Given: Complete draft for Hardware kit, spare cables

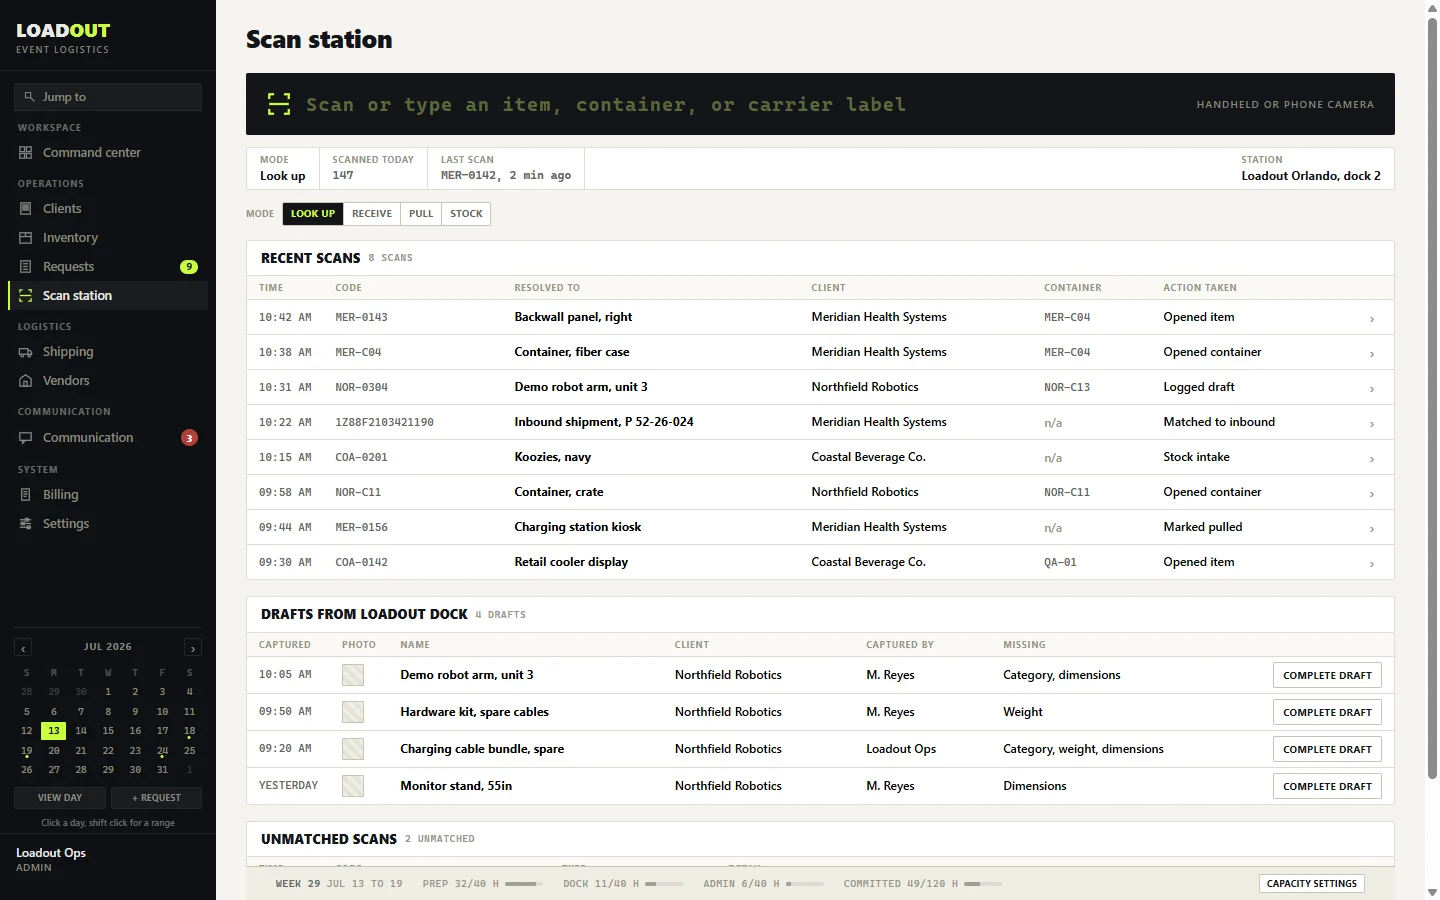Looking at the screenshot, I should [1327, 712].
